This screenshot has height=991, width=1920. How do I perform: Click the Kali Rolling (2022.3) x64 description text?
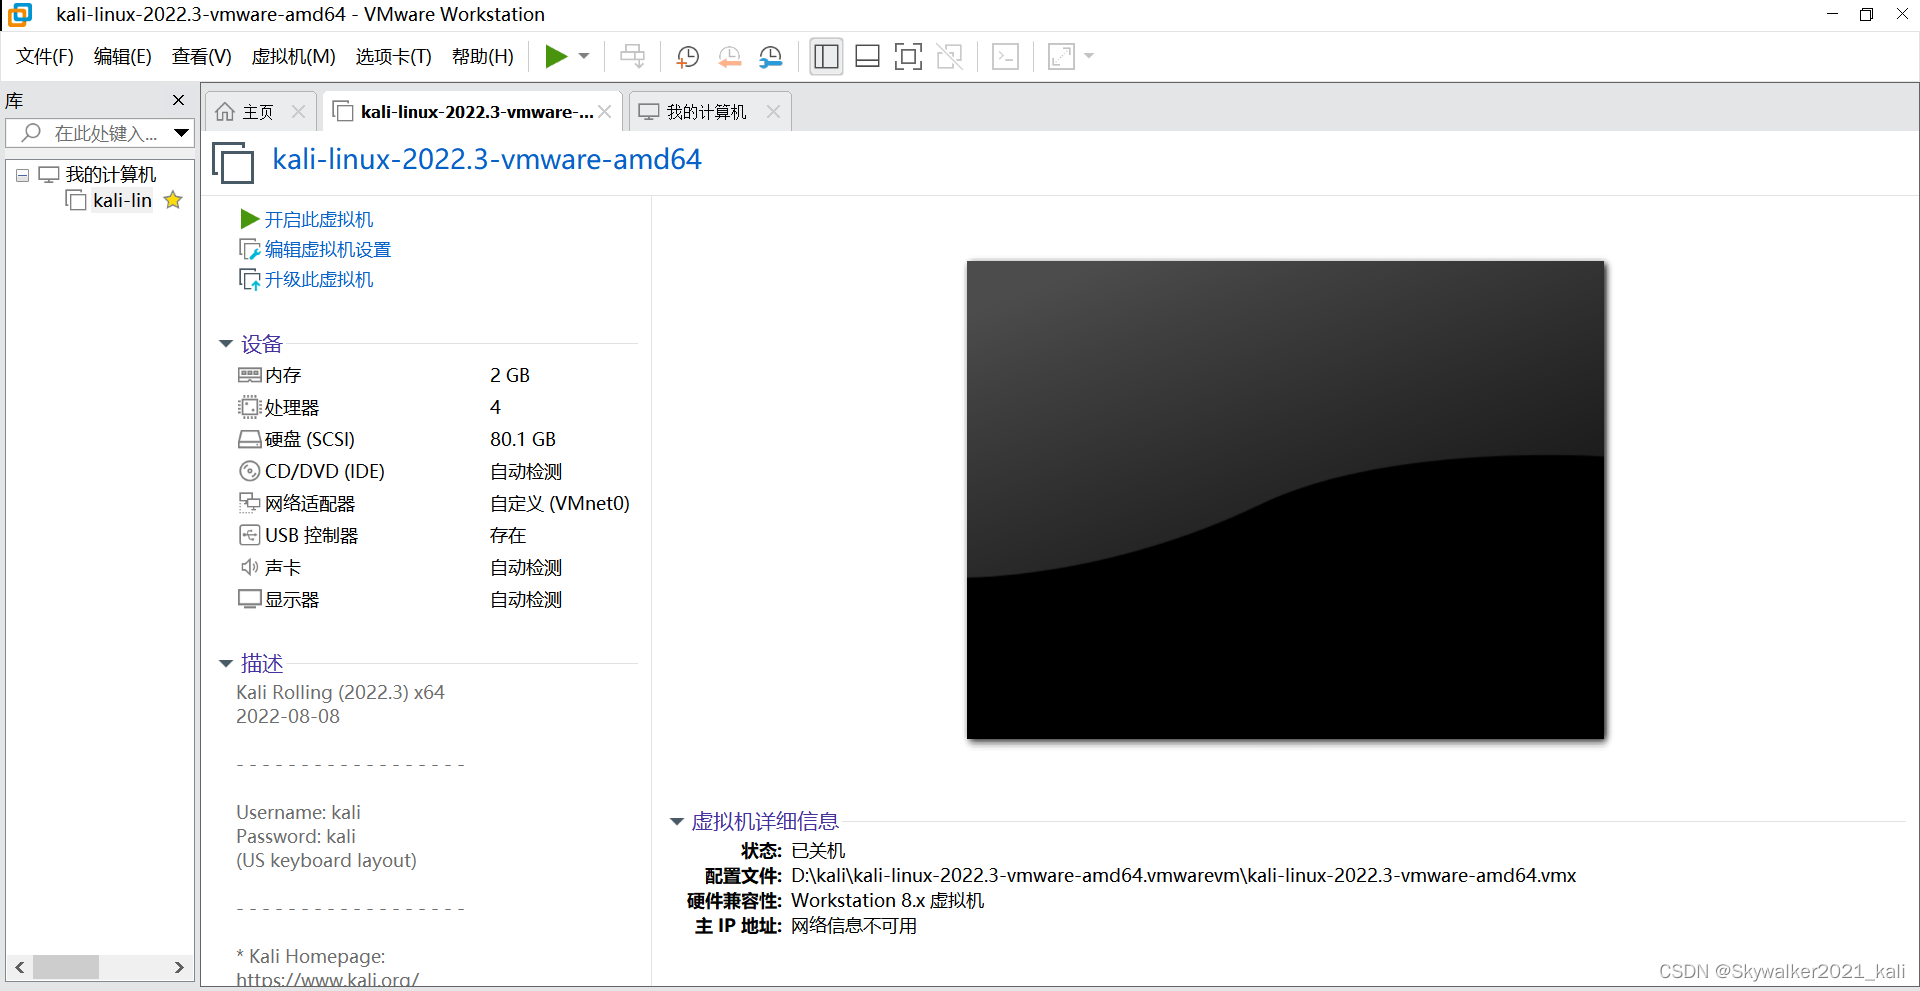pyautogui.click(x=340, y=692)
